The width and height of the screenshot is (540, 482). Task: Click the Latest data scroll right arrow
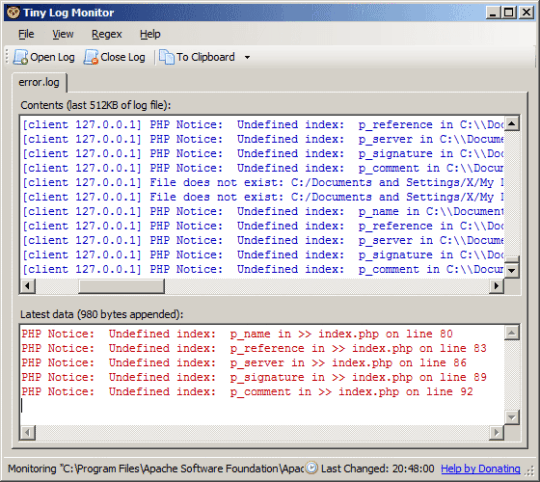pyautogui.click(x=496, y=432)
